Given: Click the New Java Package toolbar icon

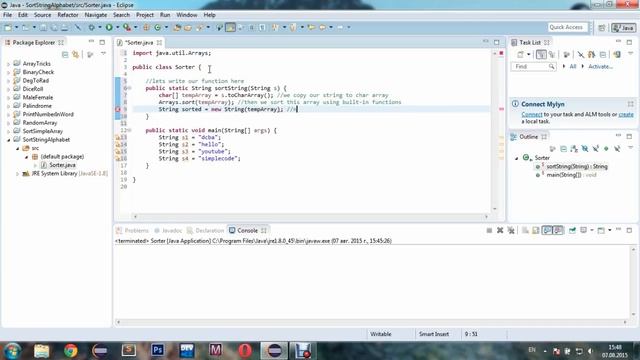Looking at the screenshot, I should tap(146, 27).
